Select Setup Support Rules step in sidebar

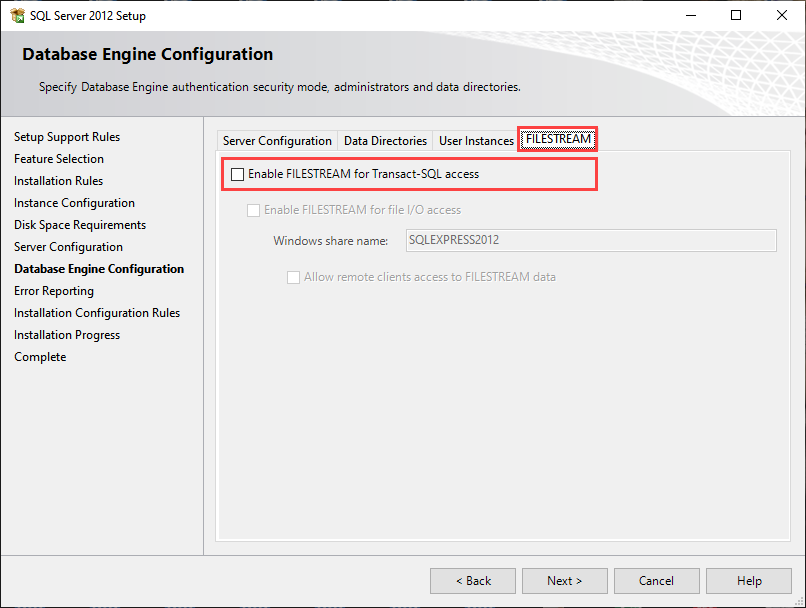67,137
